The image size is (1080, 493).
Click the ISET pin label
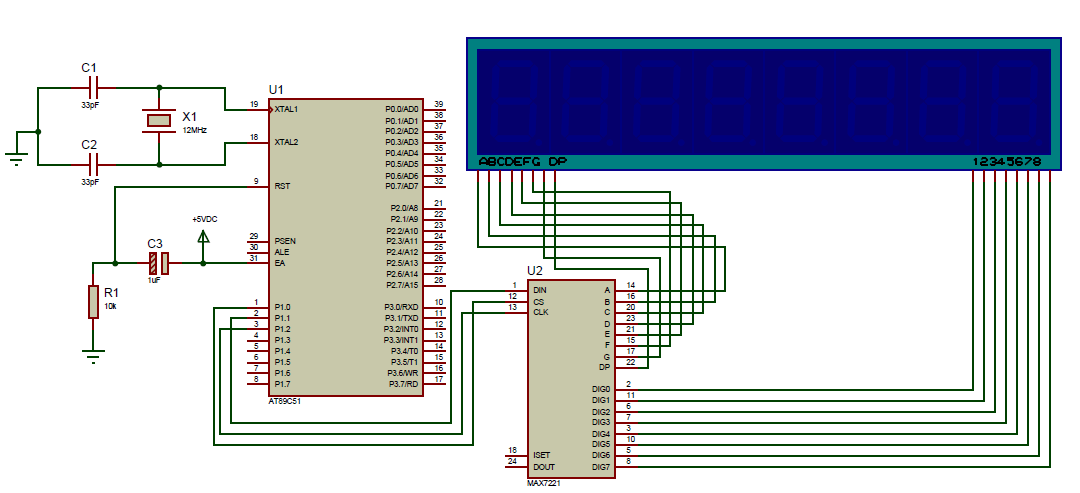pos(541,456)
